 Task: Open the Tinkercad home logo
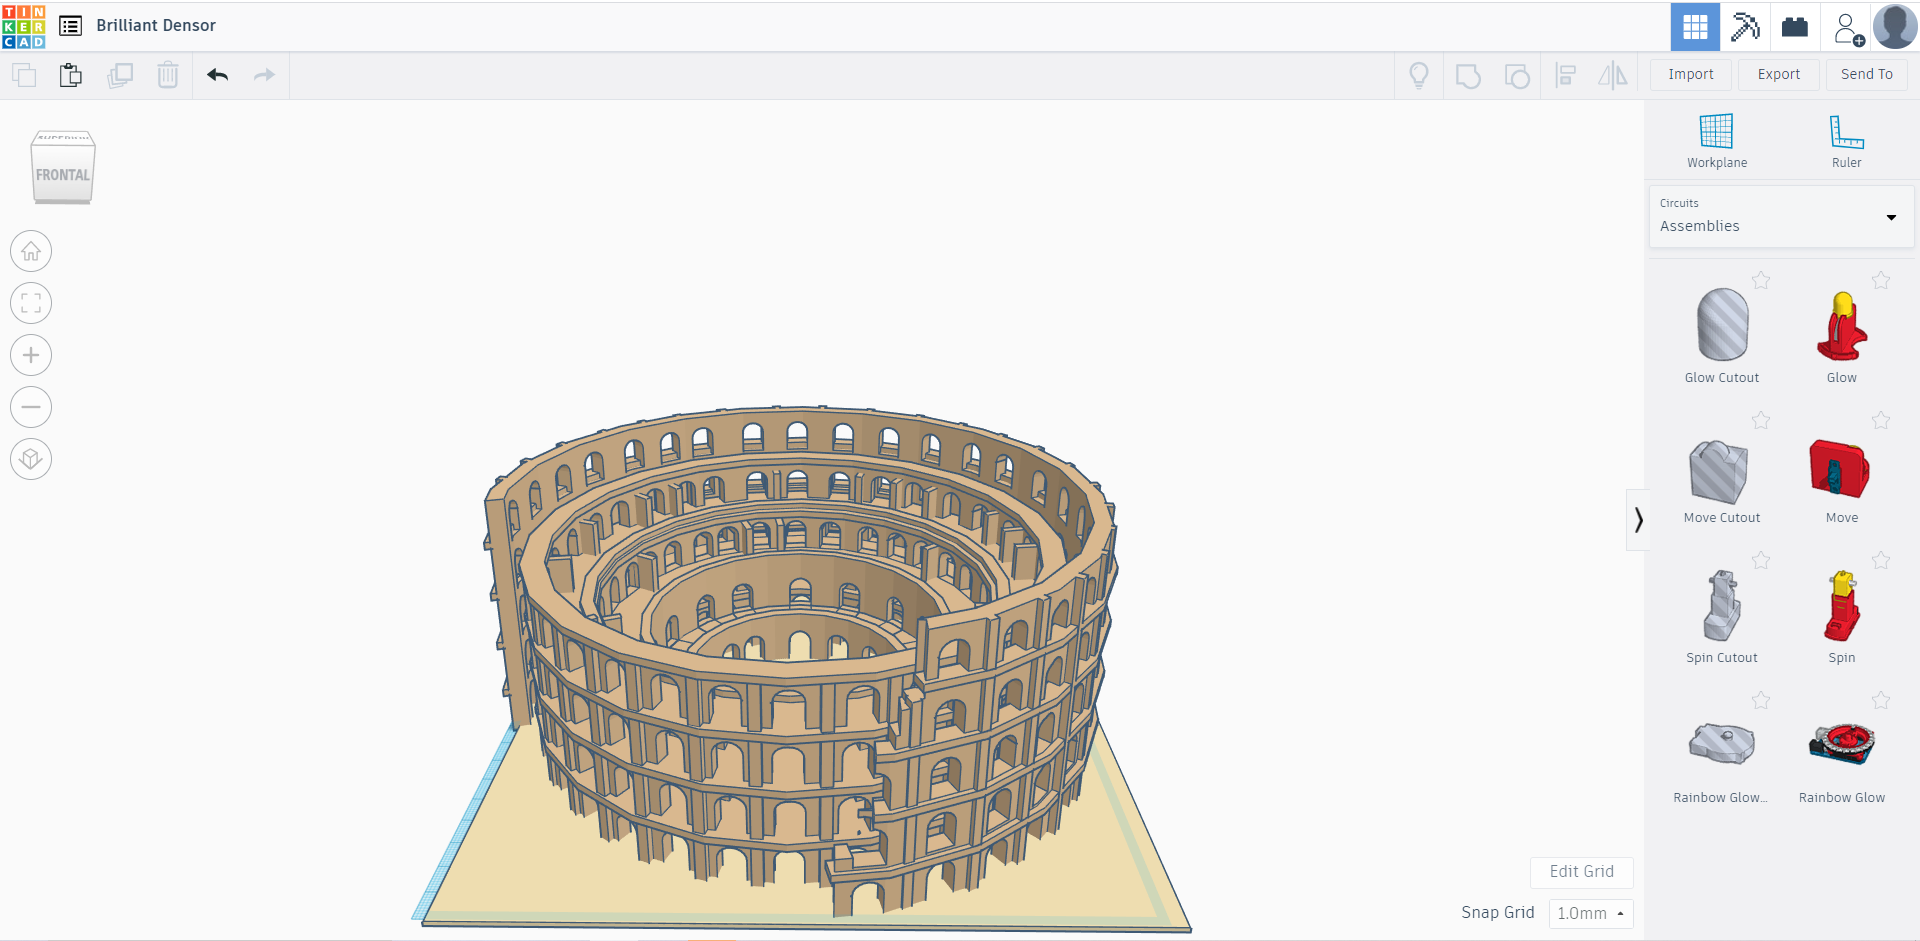(x=23, y=26)
